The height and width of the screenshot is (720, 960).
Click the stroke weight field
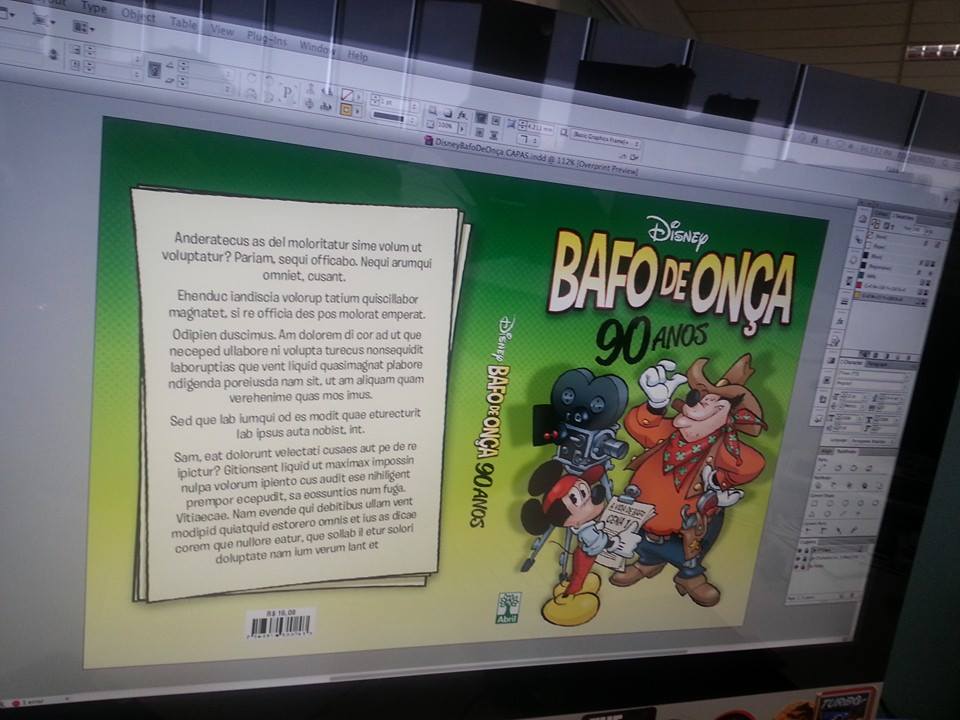pos(392,102)
